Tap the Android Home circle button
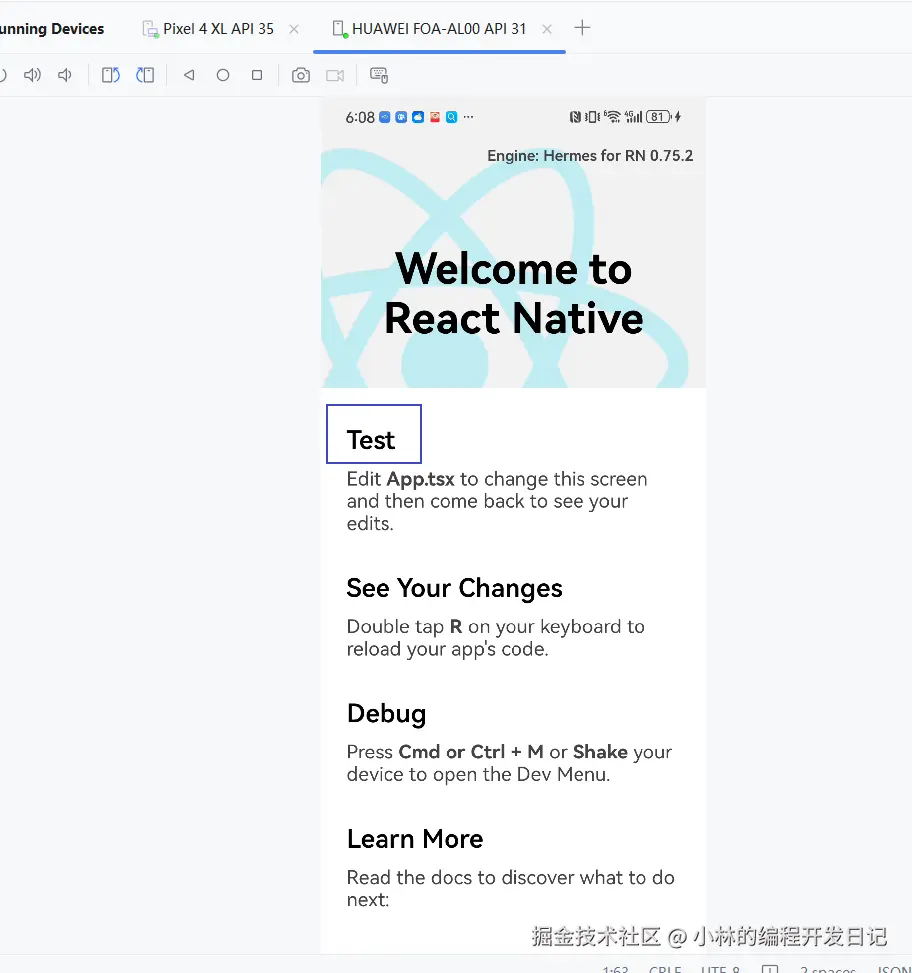The height and width of the screenshot is (973, 912). pos(223,75)
